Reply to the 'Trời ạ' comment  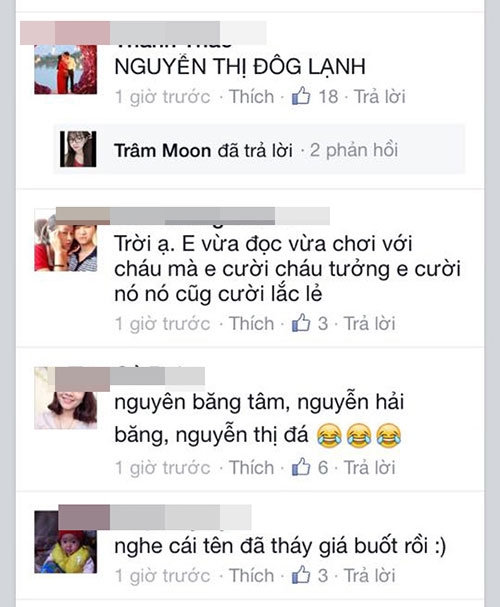point(370,323)
